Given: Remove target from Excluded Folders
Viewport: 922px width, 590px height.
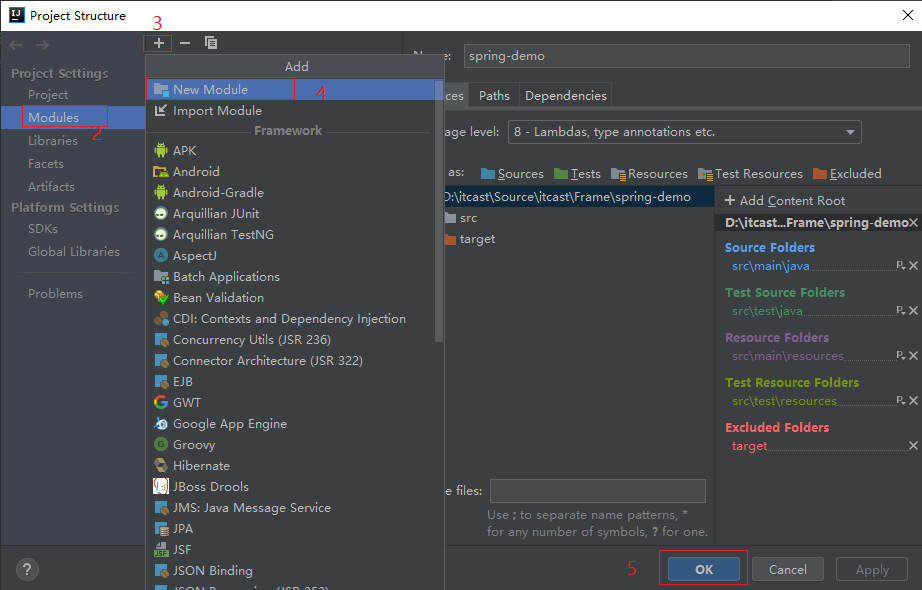Looking at the screenshot, I should tap(913, 446).
